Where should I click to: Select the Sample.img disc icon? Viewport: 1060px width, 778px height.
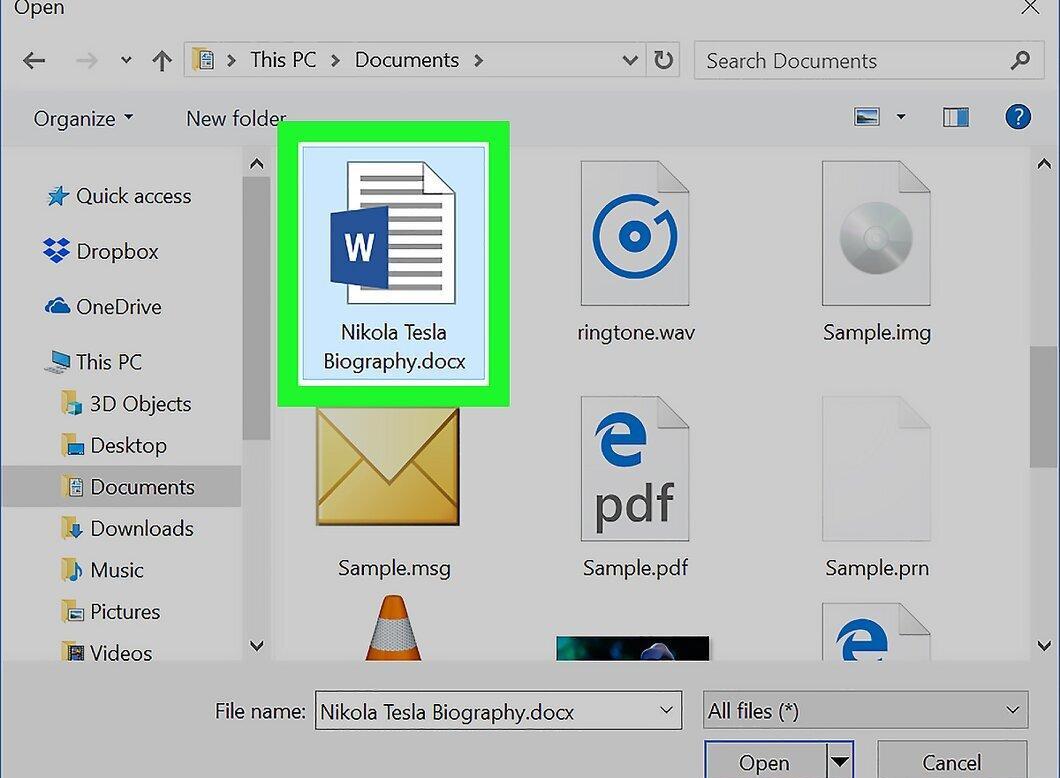click(876, 233)
